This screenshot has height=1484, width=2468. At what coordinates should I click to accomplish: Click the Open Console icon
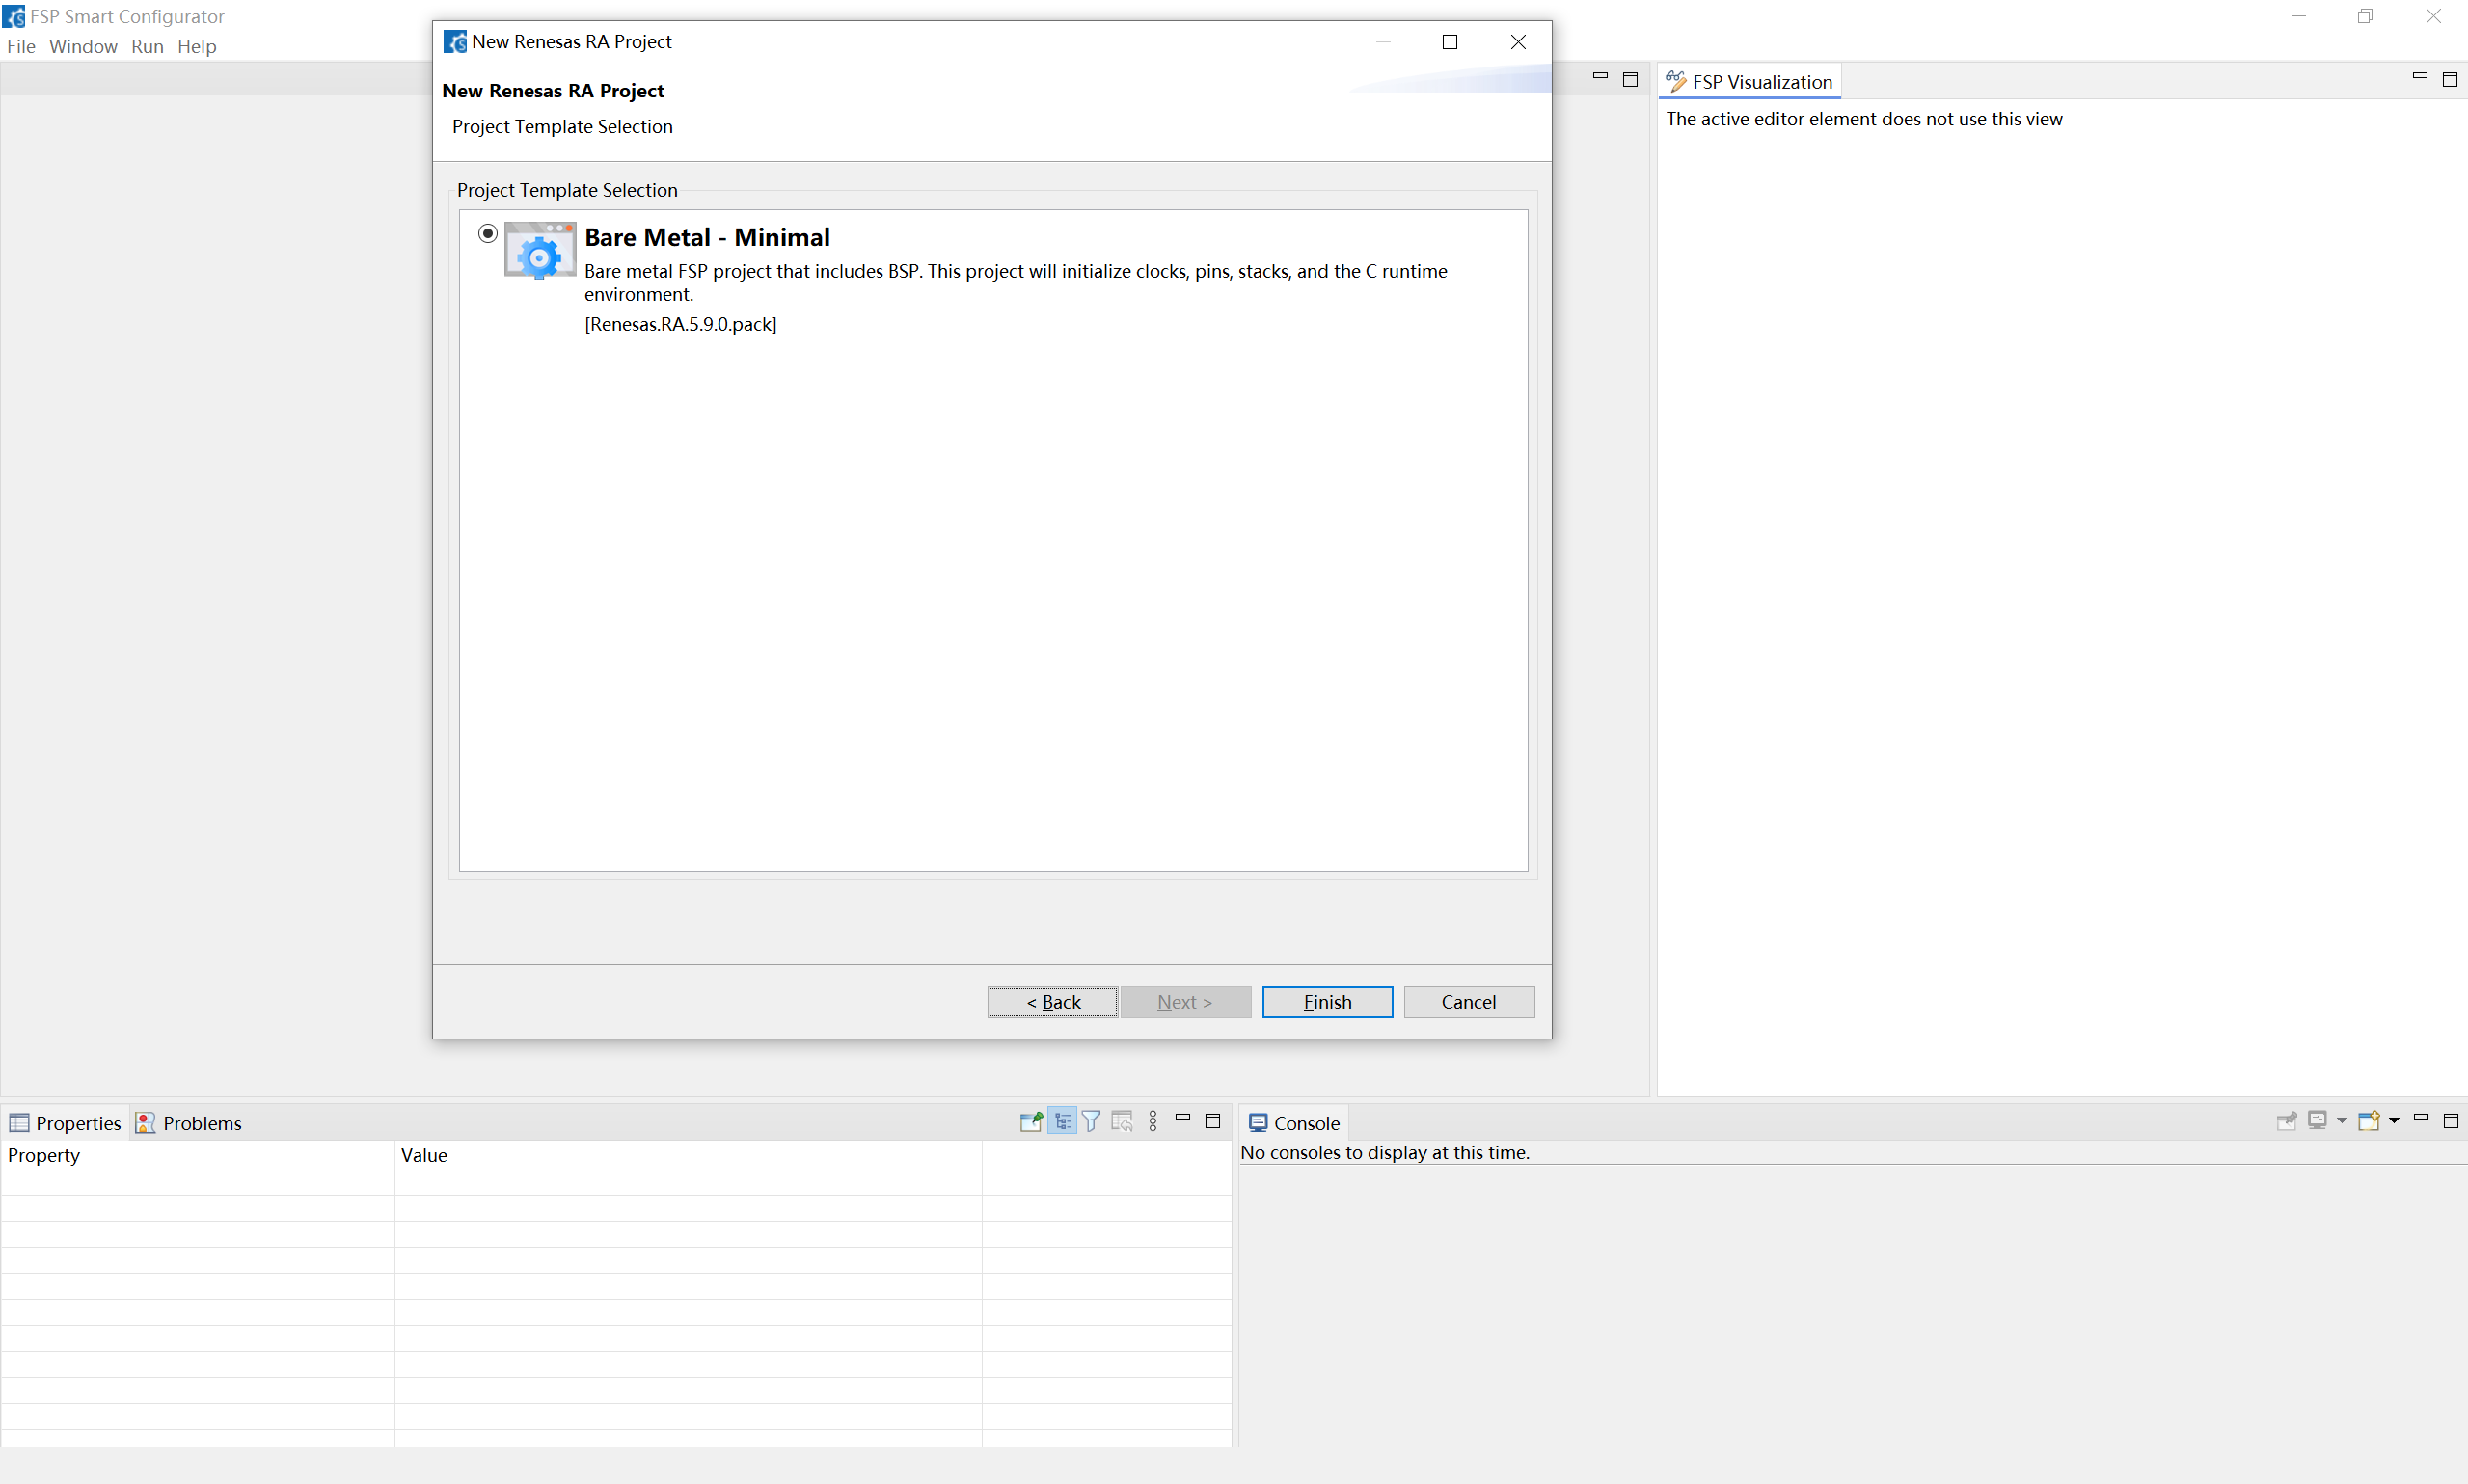click(2369, 1121)
